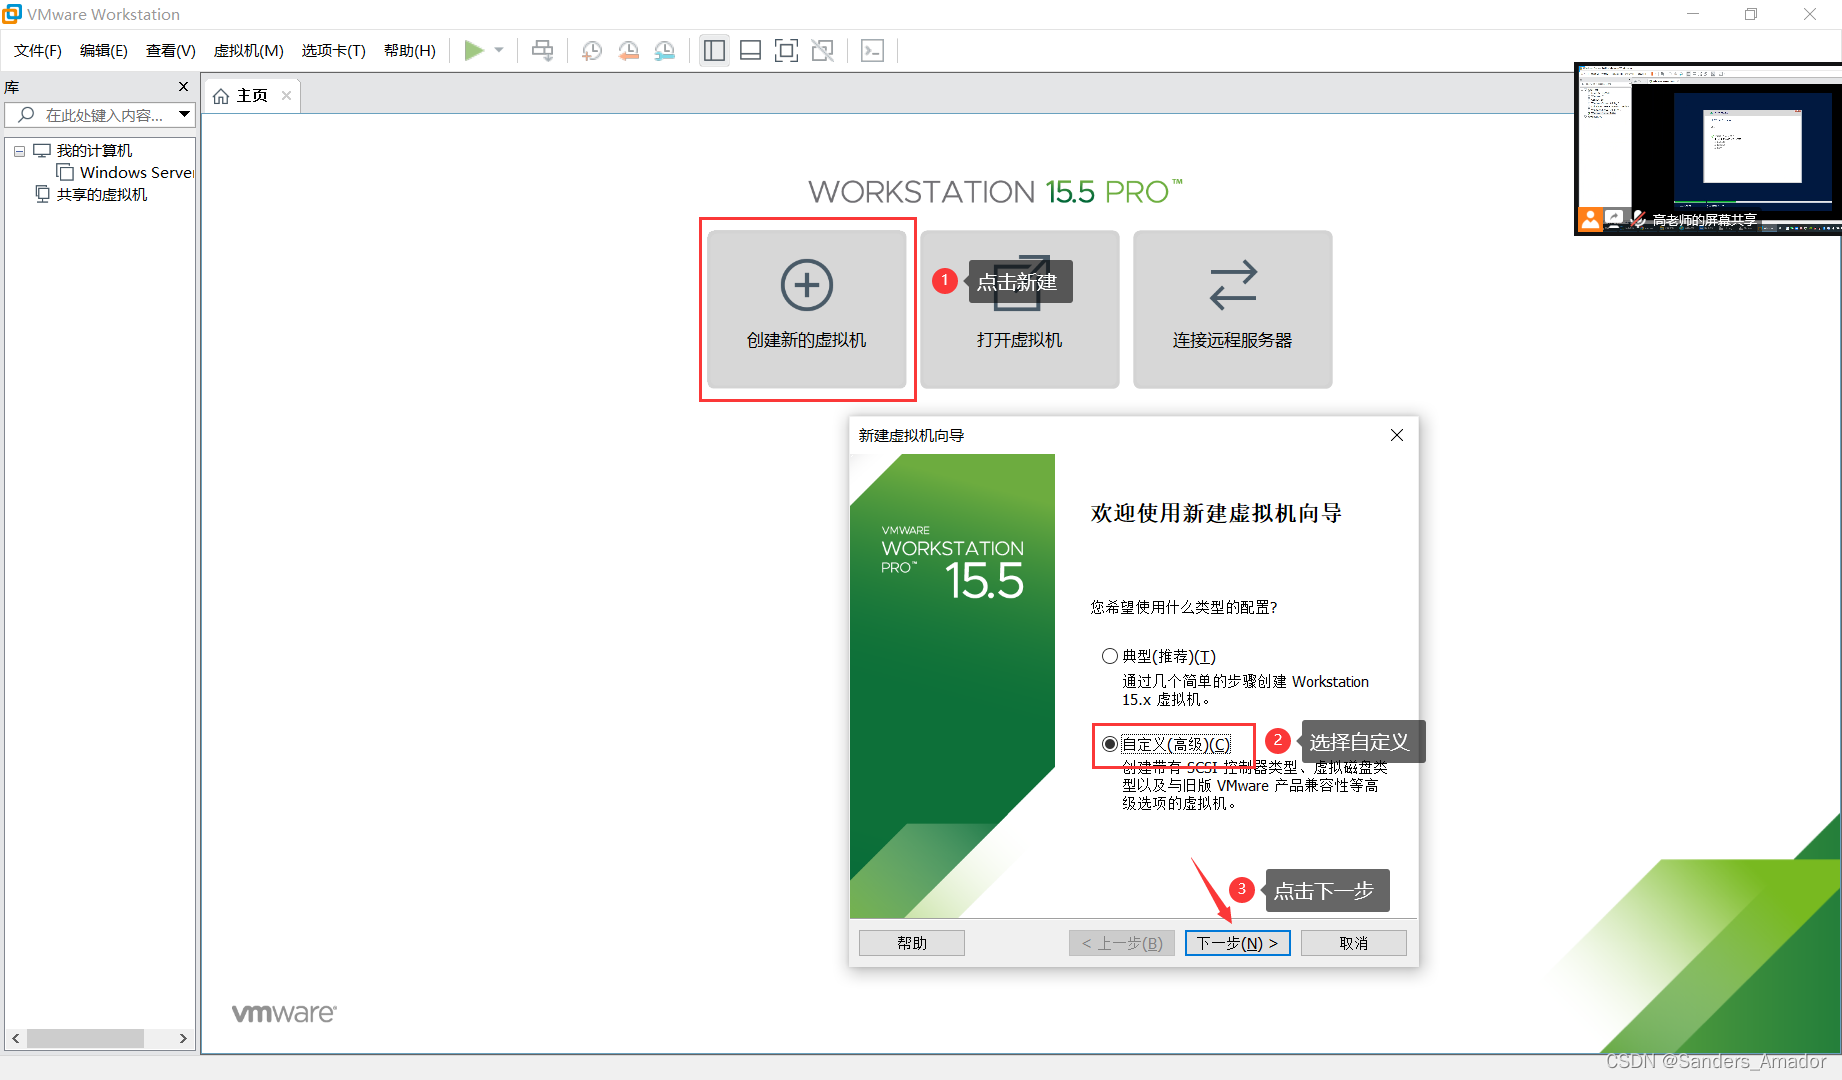Click the Send Ctrl+Alt+Del toolbar icon
Image resolution: width=1842 pixels, height=1080 pixels.
pos(542,50)
